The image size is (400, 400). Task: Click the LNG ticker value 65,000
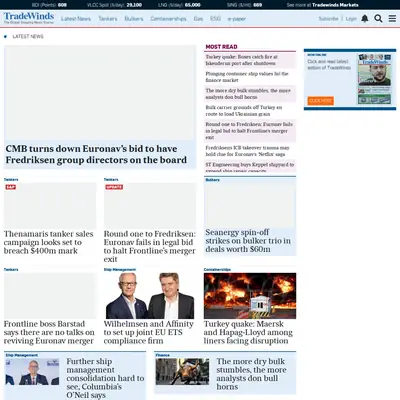pos(193,5)
